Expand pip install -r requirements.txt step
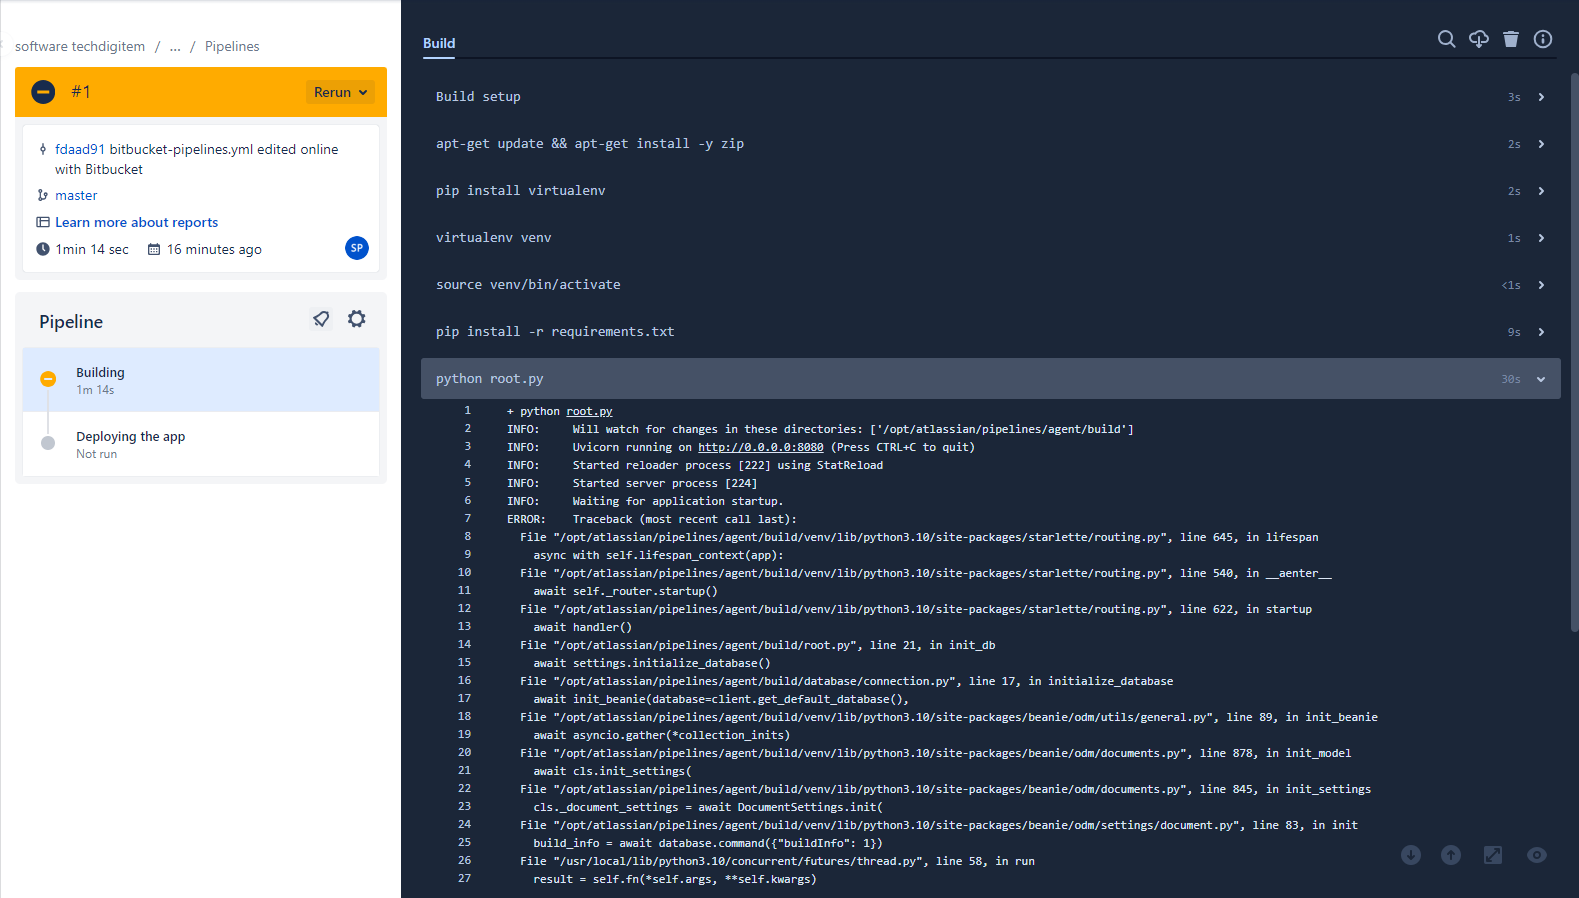 tap(991, 332)
